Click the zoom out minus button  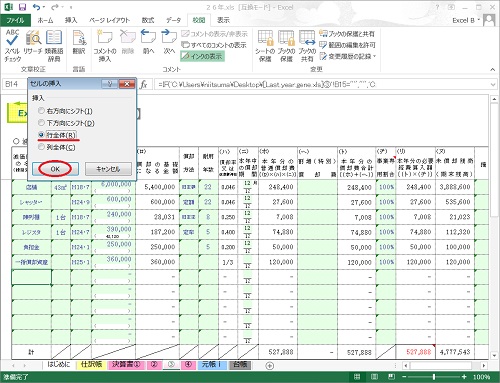pyautogui.click(x=404, y=377)
